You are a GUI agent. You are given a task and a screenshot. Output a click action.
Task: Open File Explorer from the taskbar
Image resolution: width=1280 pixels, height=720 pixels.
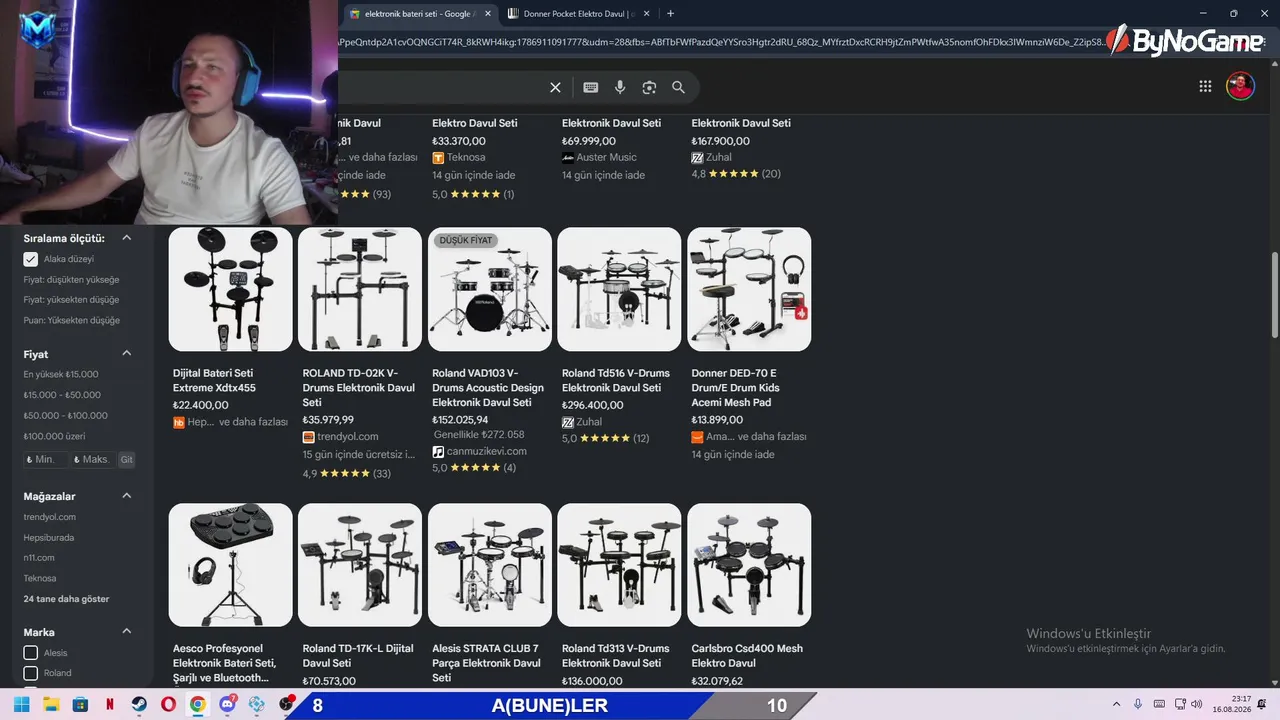pyautogui.click(x=51, y=705)
